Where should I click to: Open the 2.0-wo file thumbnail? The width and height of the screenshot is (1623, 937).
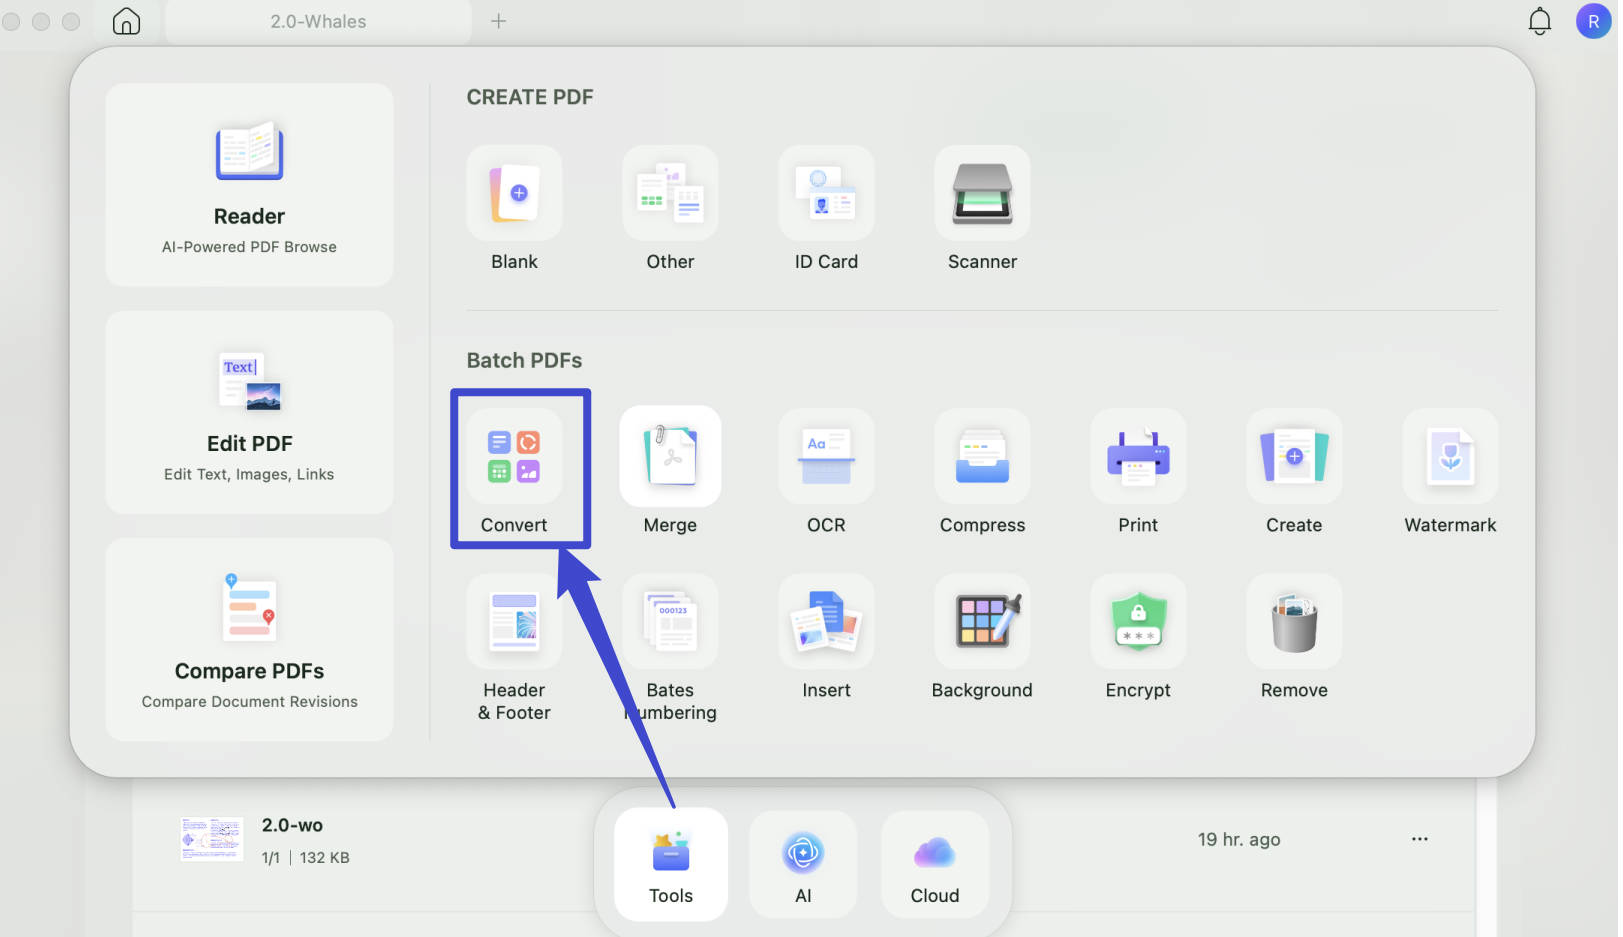coord(211,839)
